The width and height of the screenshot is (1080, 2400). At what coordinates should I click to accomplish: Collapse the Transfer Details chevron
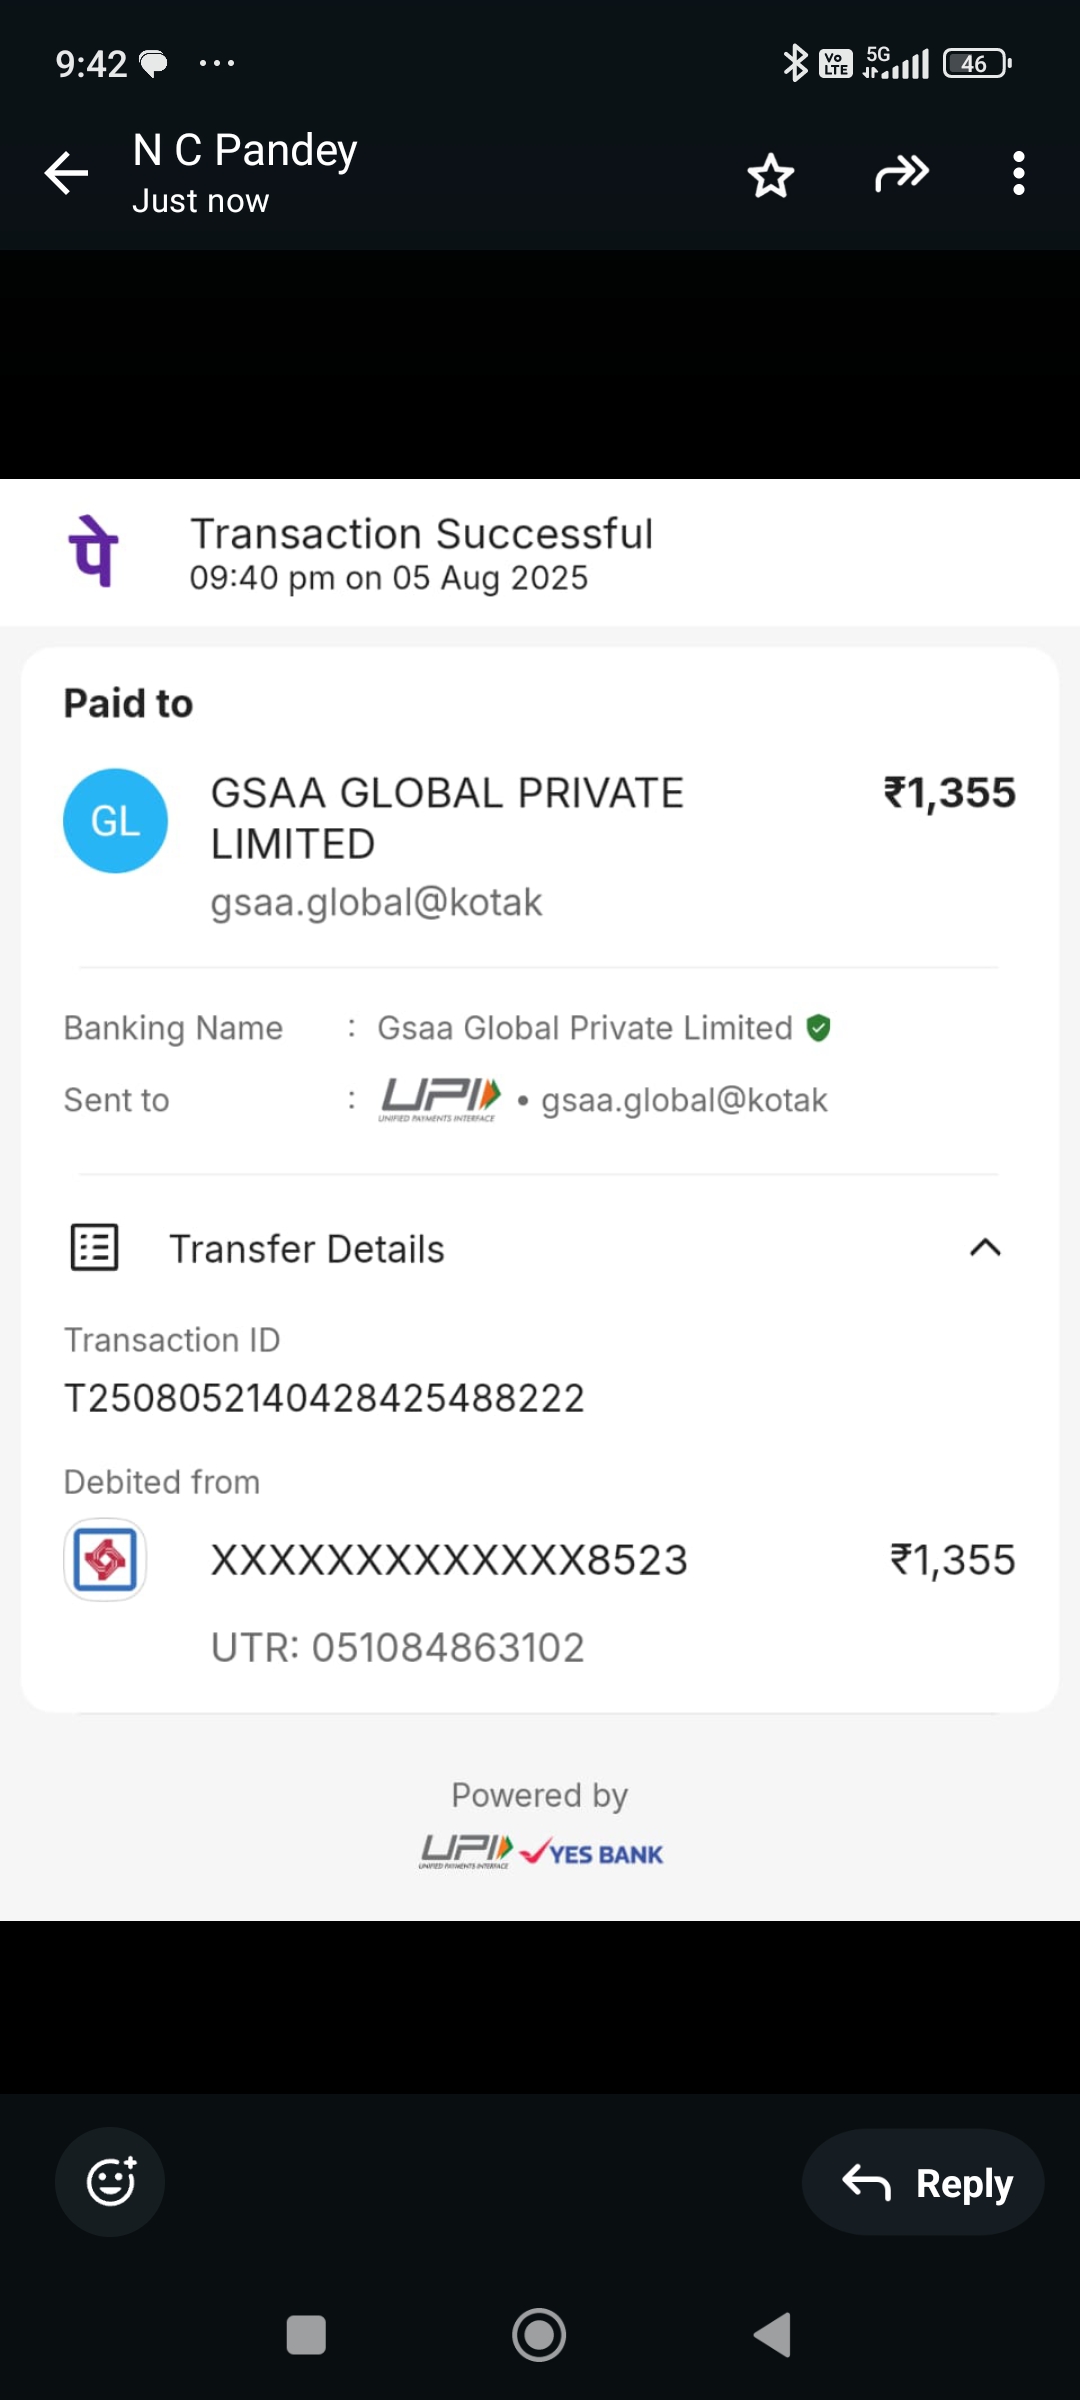click(985, 1247)
